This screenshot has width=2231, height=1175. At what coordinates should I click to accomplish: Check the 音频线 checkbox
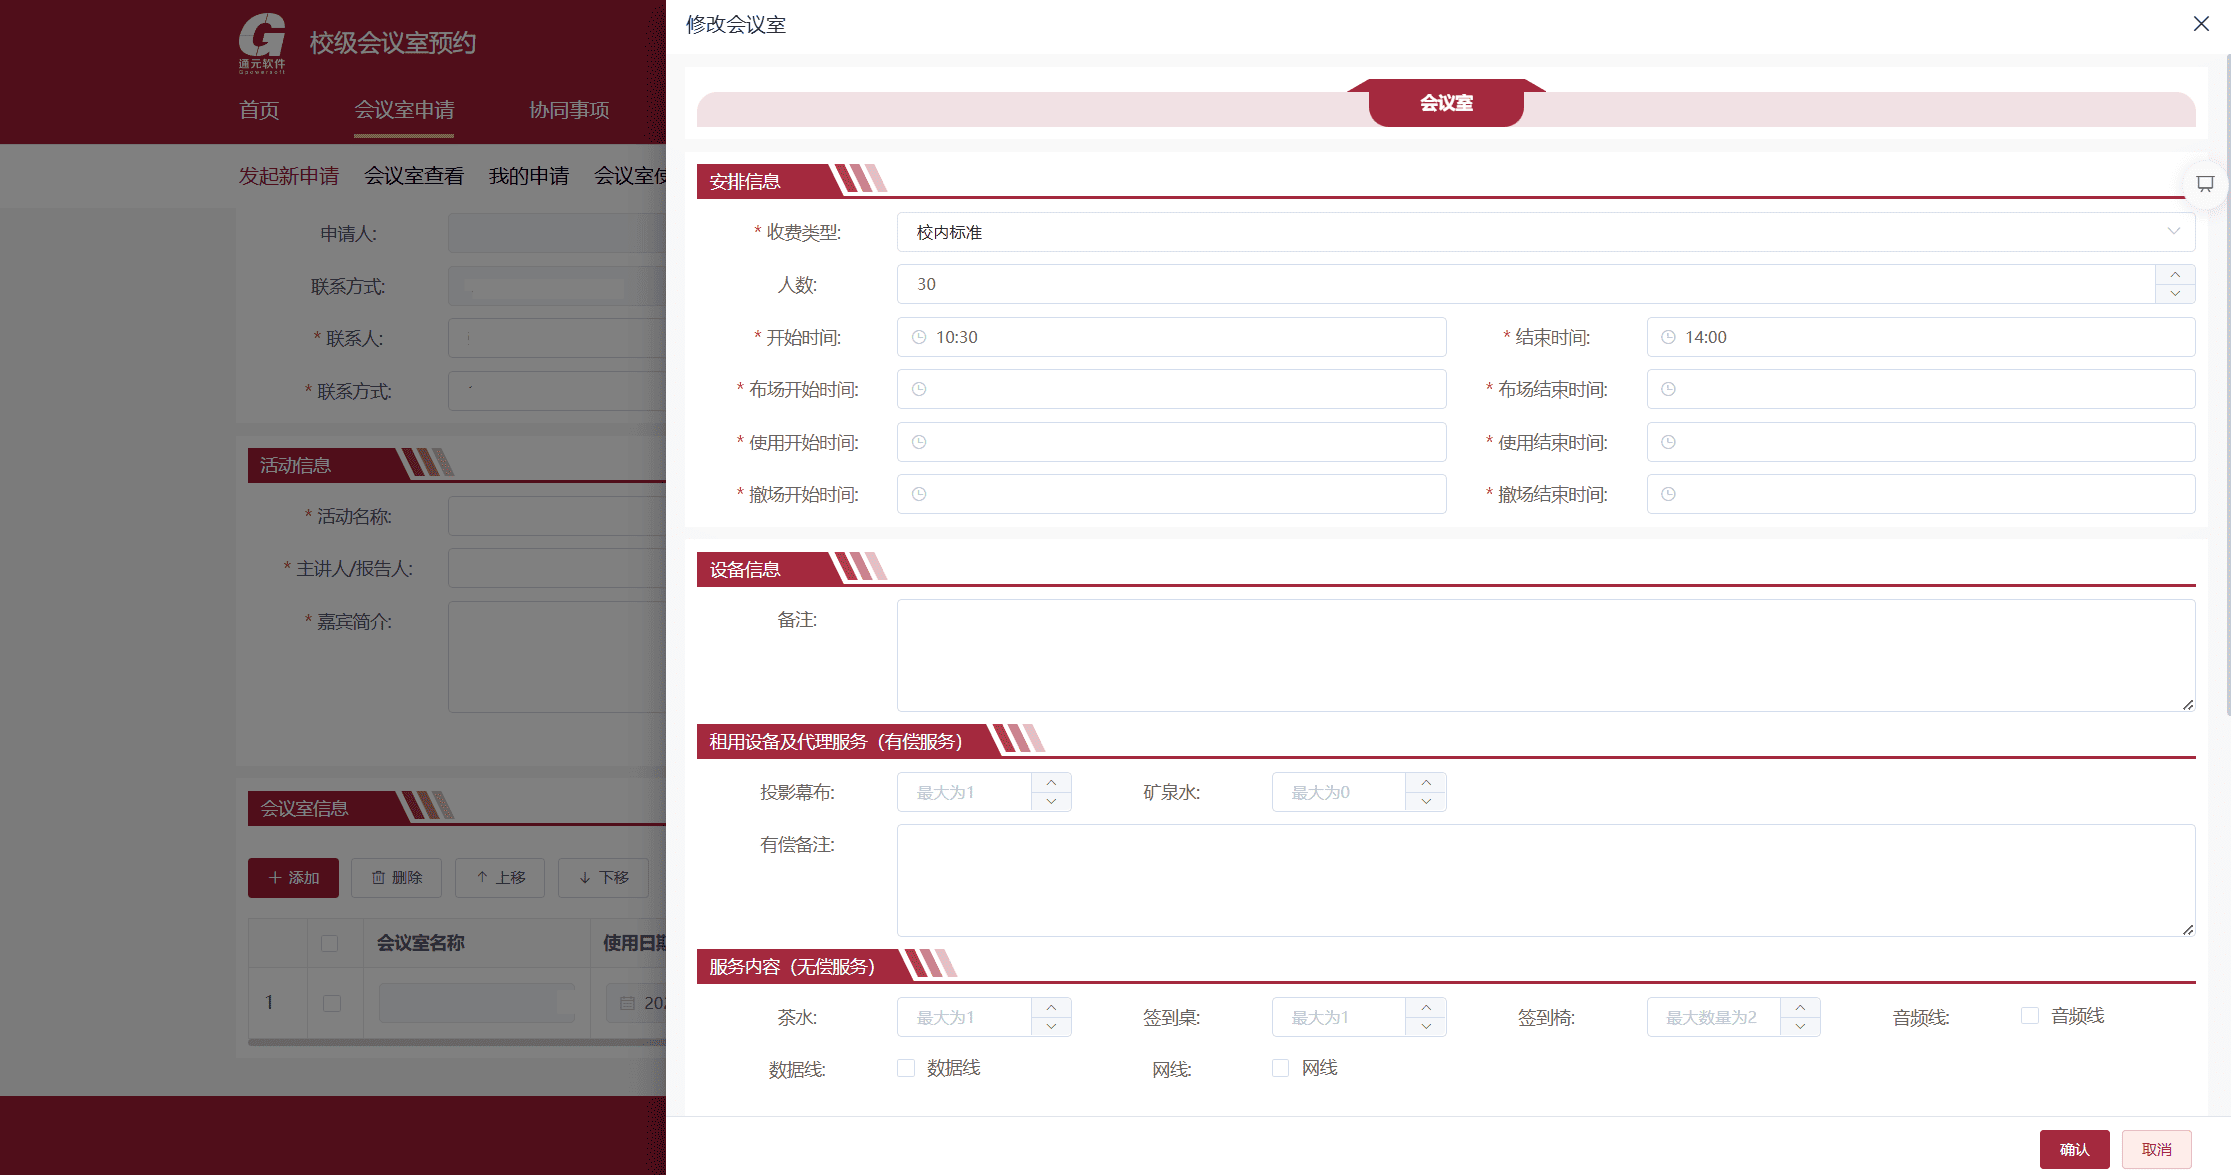coord(2029,1016)
